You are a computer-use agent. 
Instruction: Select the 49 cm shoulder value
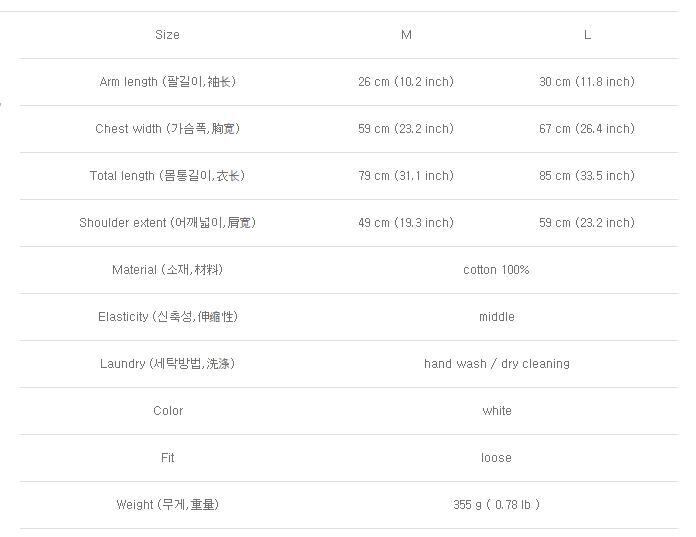point(405,223)
